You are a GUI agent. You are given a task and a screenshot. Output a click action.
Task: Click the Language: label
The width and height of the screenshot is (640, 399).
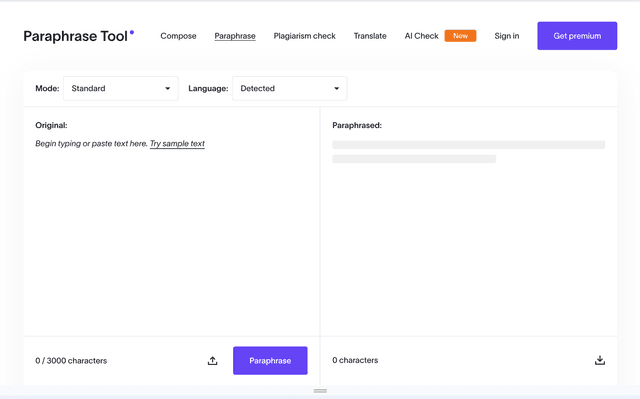coord(208,89)
